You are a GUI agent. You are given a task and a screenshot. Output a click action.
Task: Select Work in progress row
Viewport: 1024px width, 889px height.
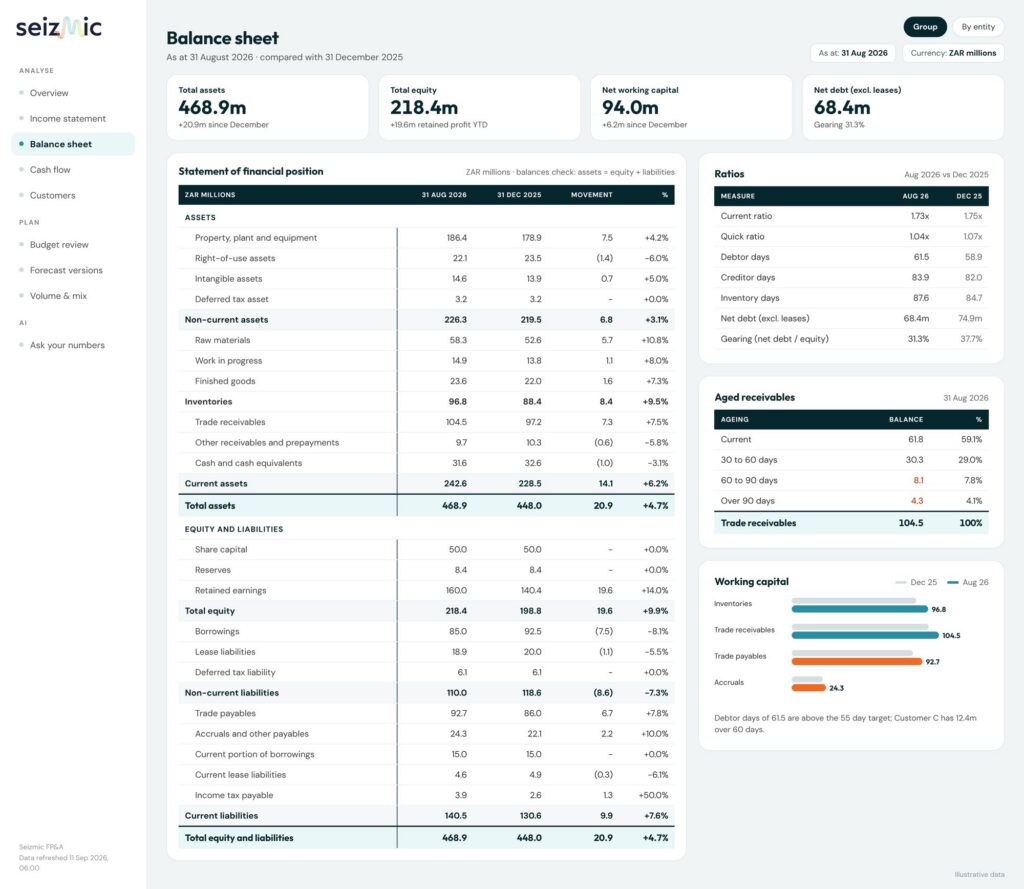(426, 361)
